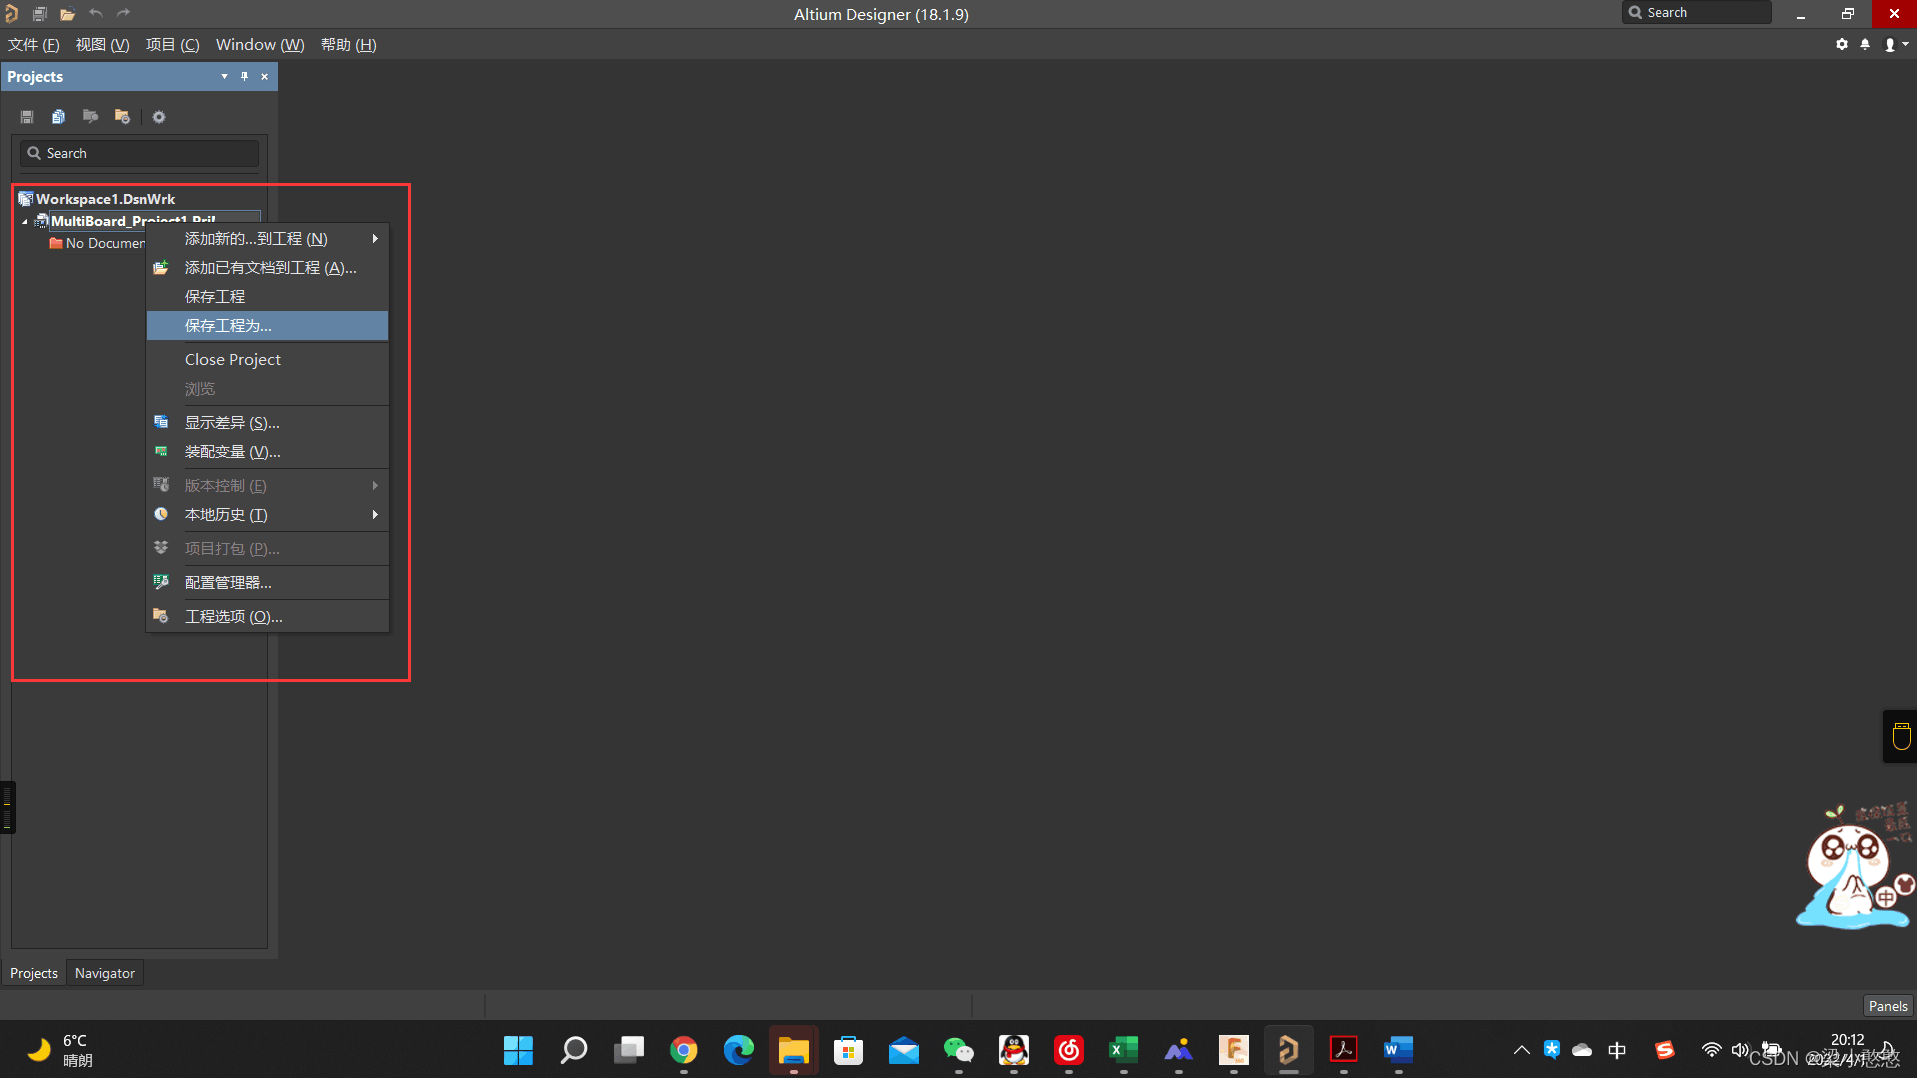
Task: Choose Close Project from the context menu
Action: 233,360
